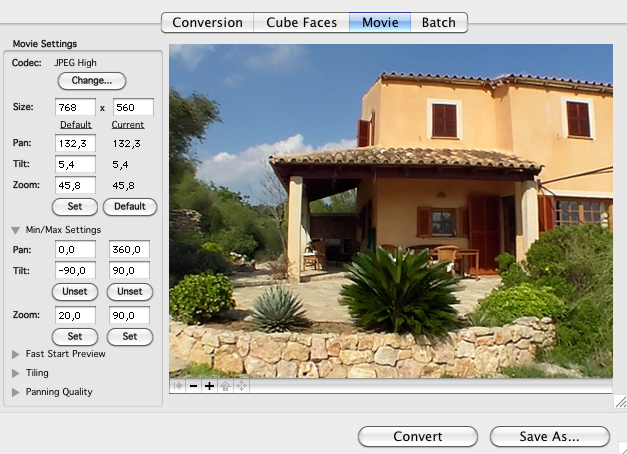This screenshot has height=454, width=627.
Task: Click the Save As... button
Action: [x=549, y=437]
